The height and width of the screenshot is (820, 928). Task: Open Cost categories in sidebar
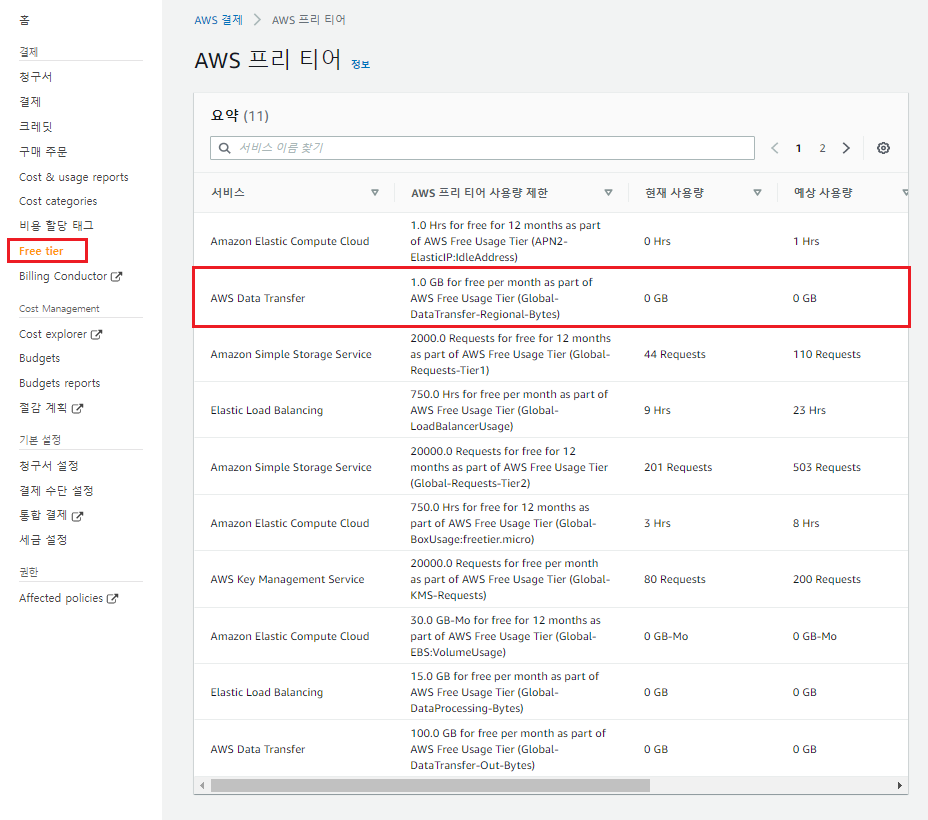click(58, 201)
